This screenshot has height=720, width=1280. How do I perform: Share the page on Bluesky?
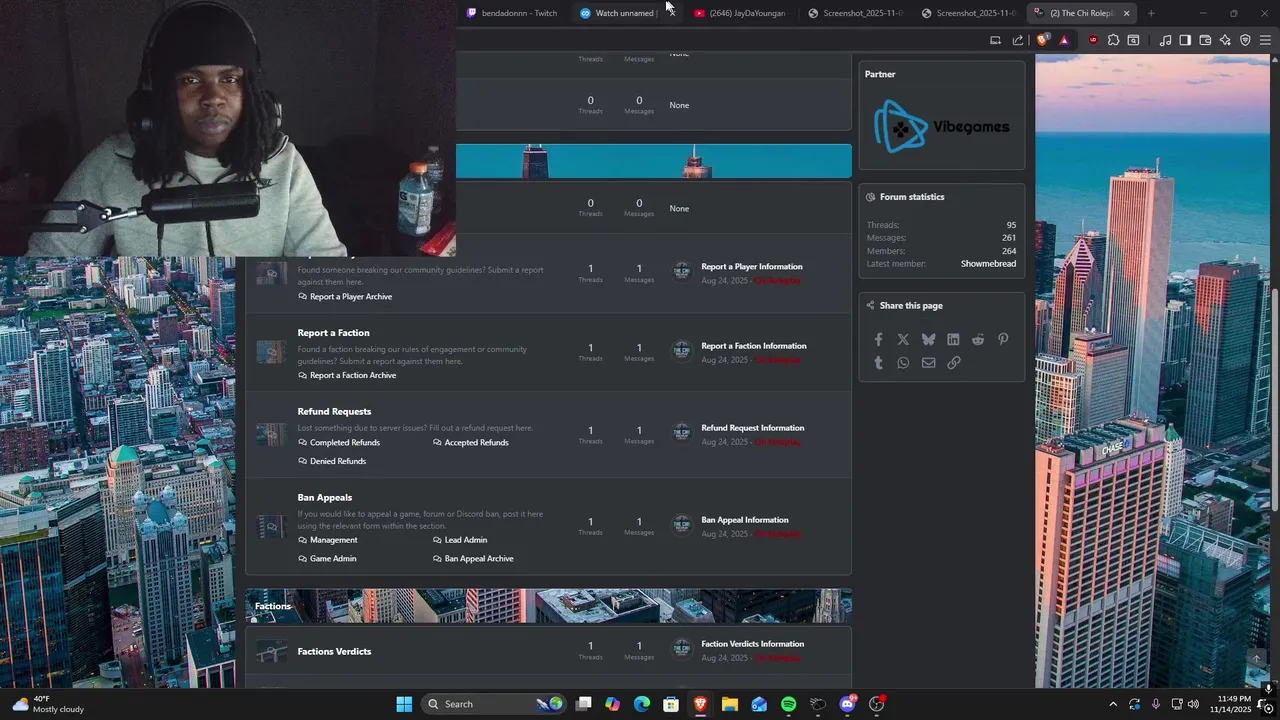928,340
